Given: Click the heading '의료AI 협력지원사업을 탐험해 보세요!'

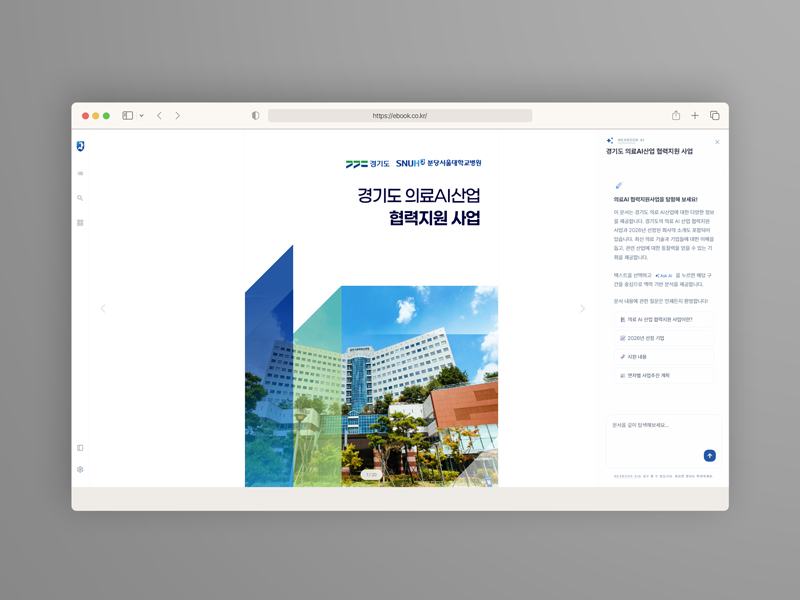Looking at the screenshot, I should tap(655, 199).
